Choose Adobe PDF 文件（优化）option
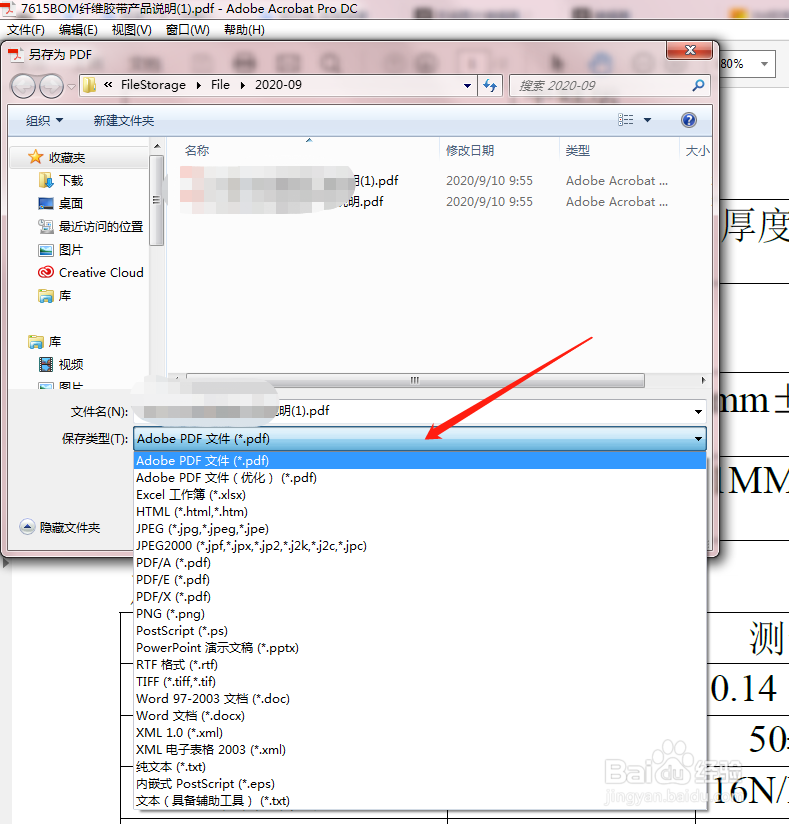 click(419, 478)
